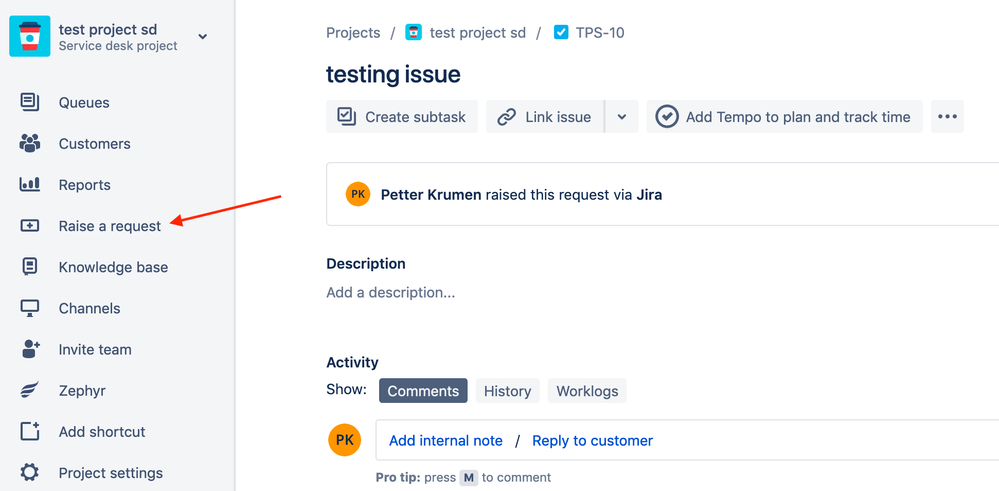Click the Knowledge base icon
Viewport: 999px width, 491px height.
point(30,267)
